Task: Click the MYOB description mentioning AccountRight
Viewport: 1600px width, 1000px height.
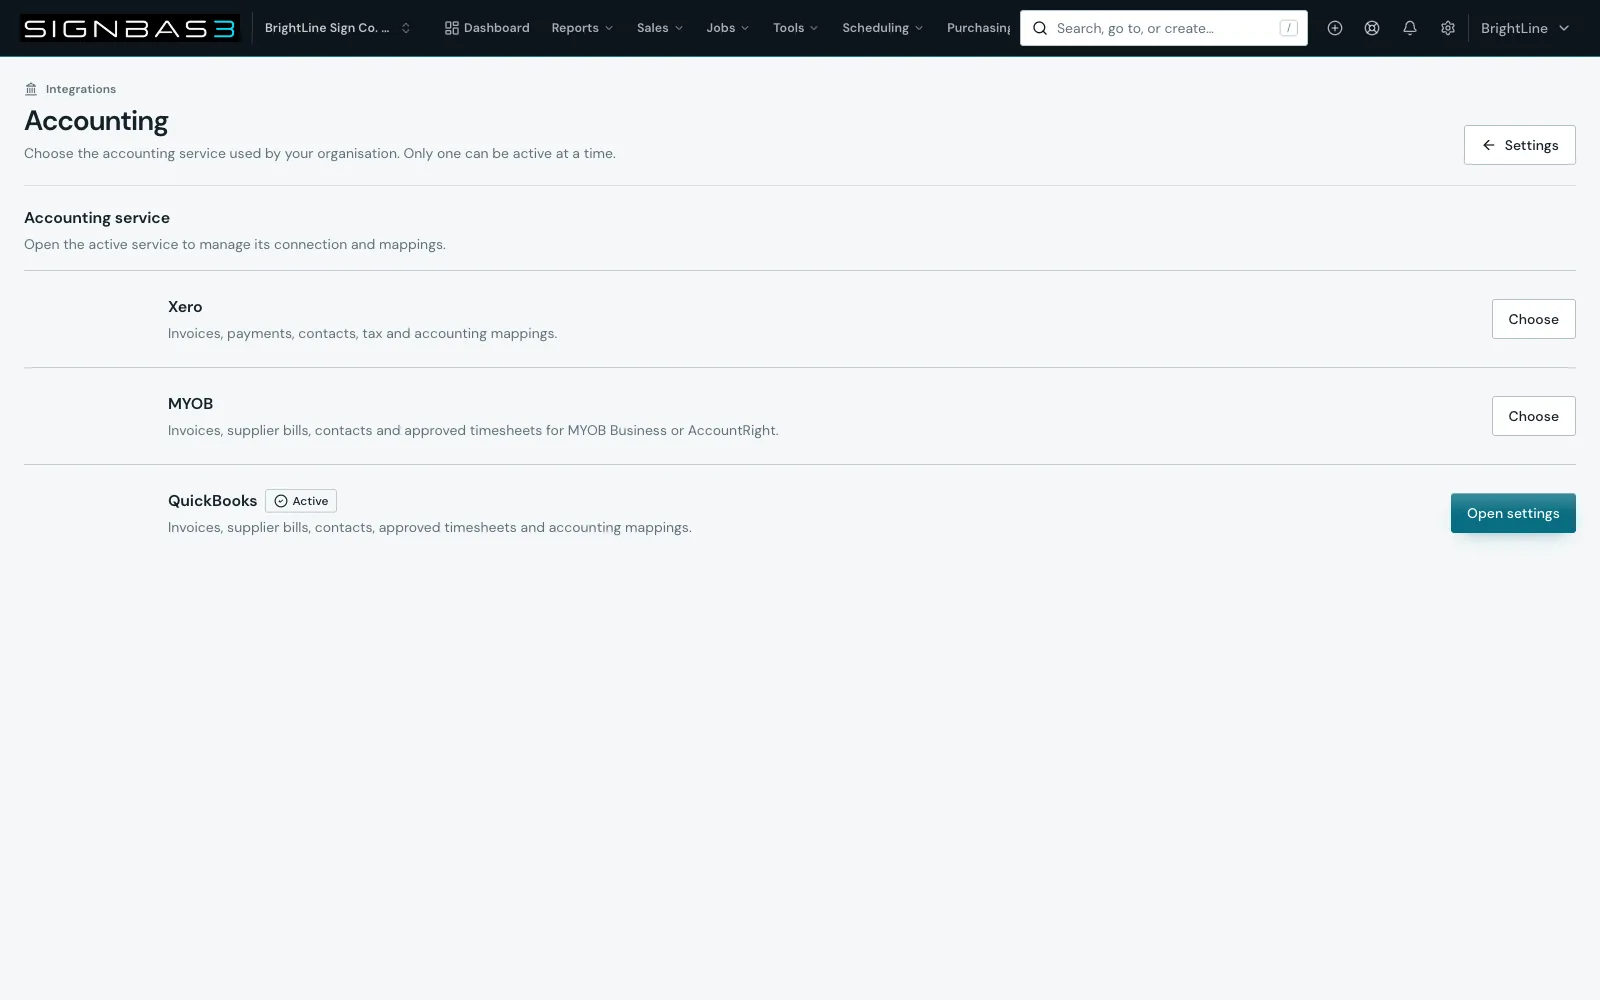Action: pyautogui.click(x=473, y=430)
